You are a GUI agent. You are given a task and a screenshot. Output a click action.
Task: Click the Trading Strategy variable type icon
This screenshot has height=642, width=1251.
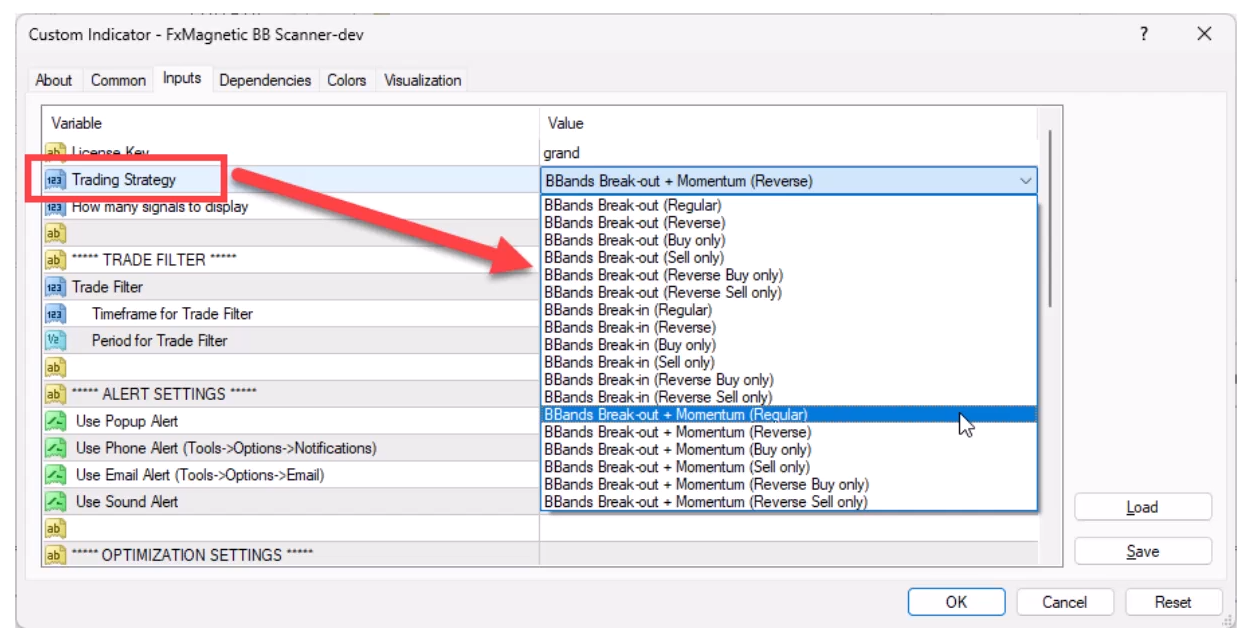[x=54, y=180]
